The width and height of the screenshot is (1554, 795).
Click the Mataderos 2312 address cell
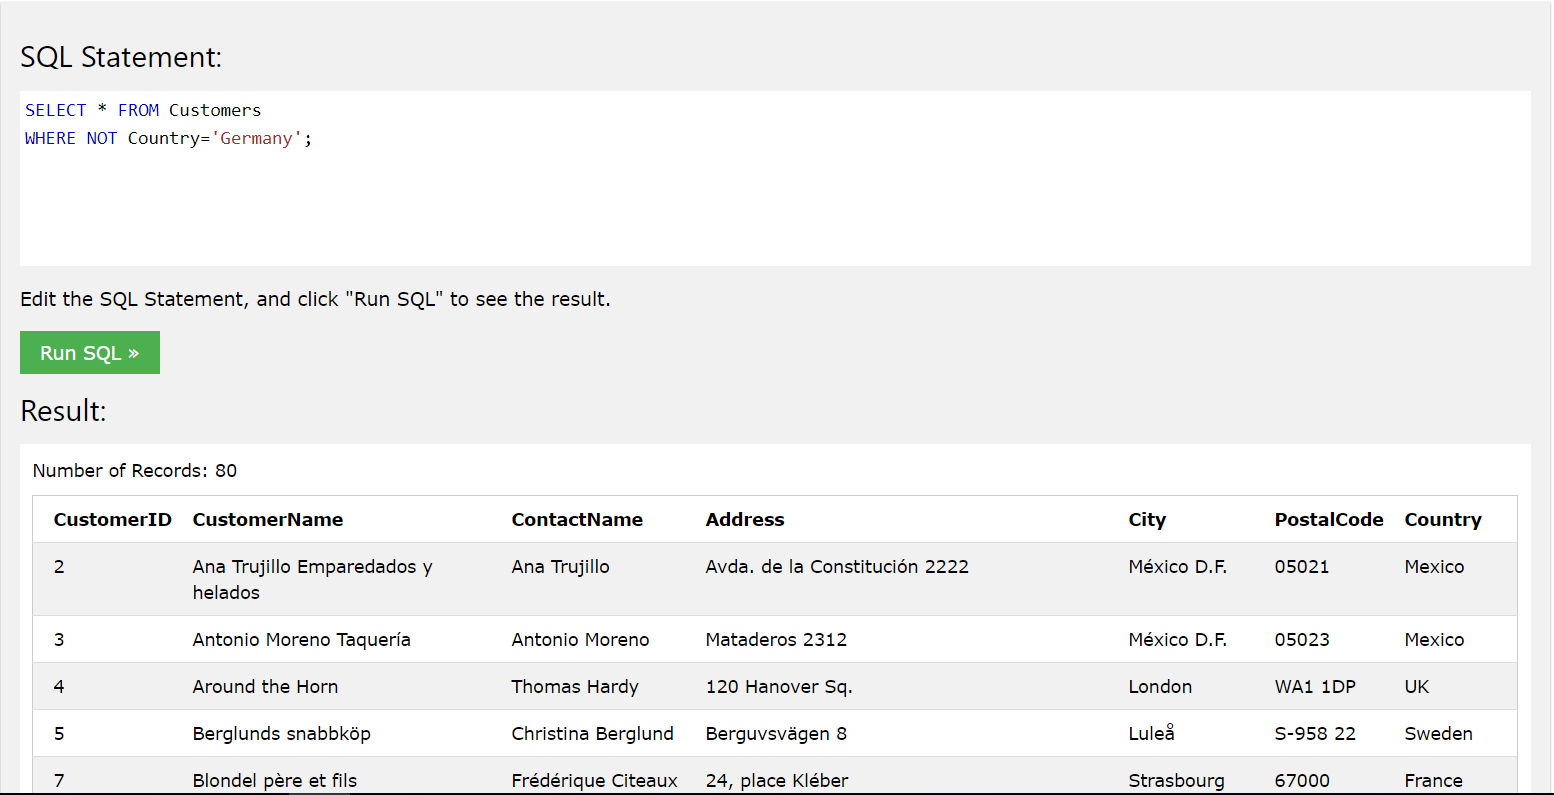pos(776,639)
